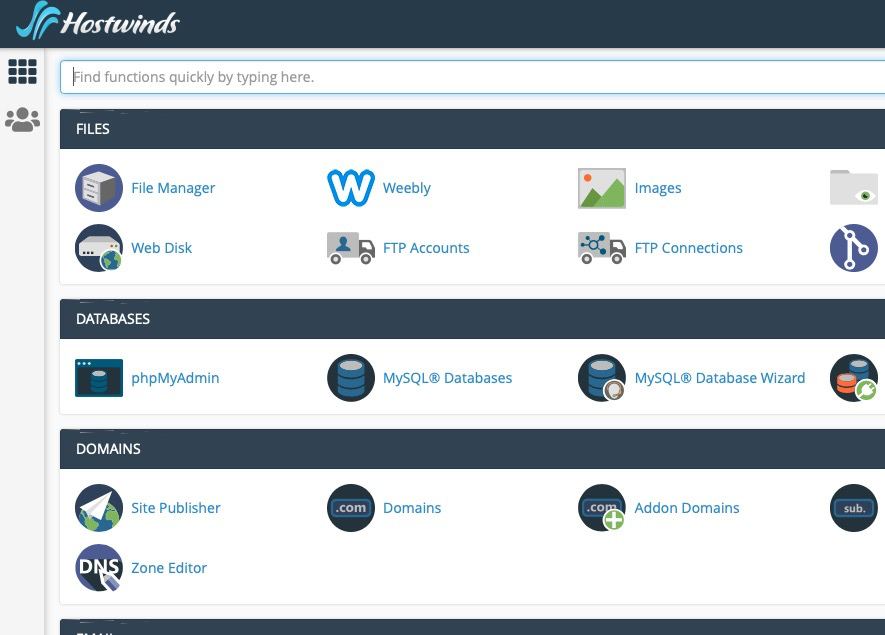Open the MySQL Databases cylinder icon

pyautogui.click(x=351, y=378)
